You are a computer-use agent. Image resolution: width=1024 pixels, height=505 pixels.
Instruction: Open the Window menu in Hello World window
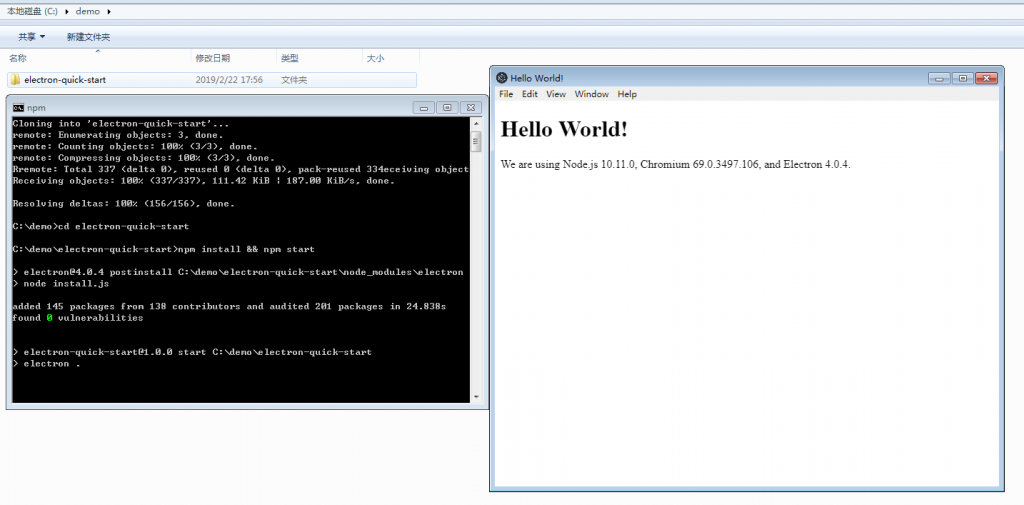coord(591,94)
